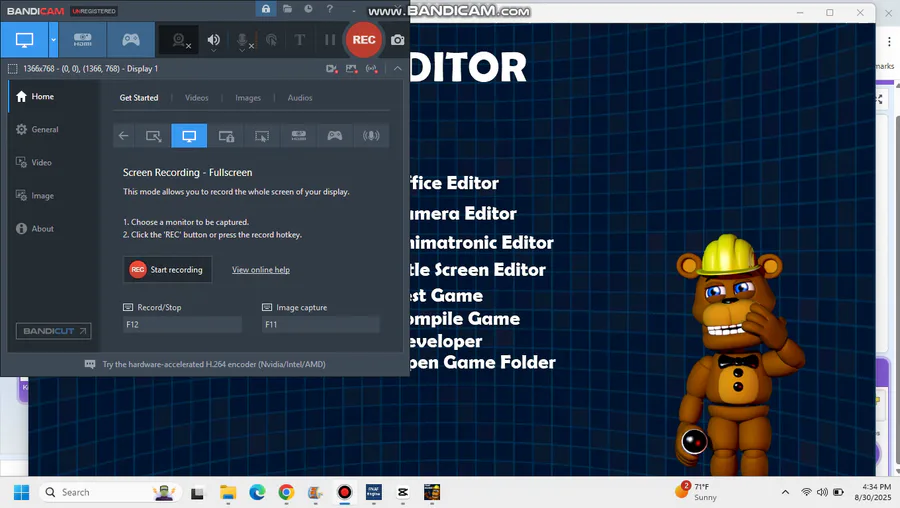Open clock showing 4:34 PM
The width and height of the screenshot is (900, 508).
click(872, 492)
